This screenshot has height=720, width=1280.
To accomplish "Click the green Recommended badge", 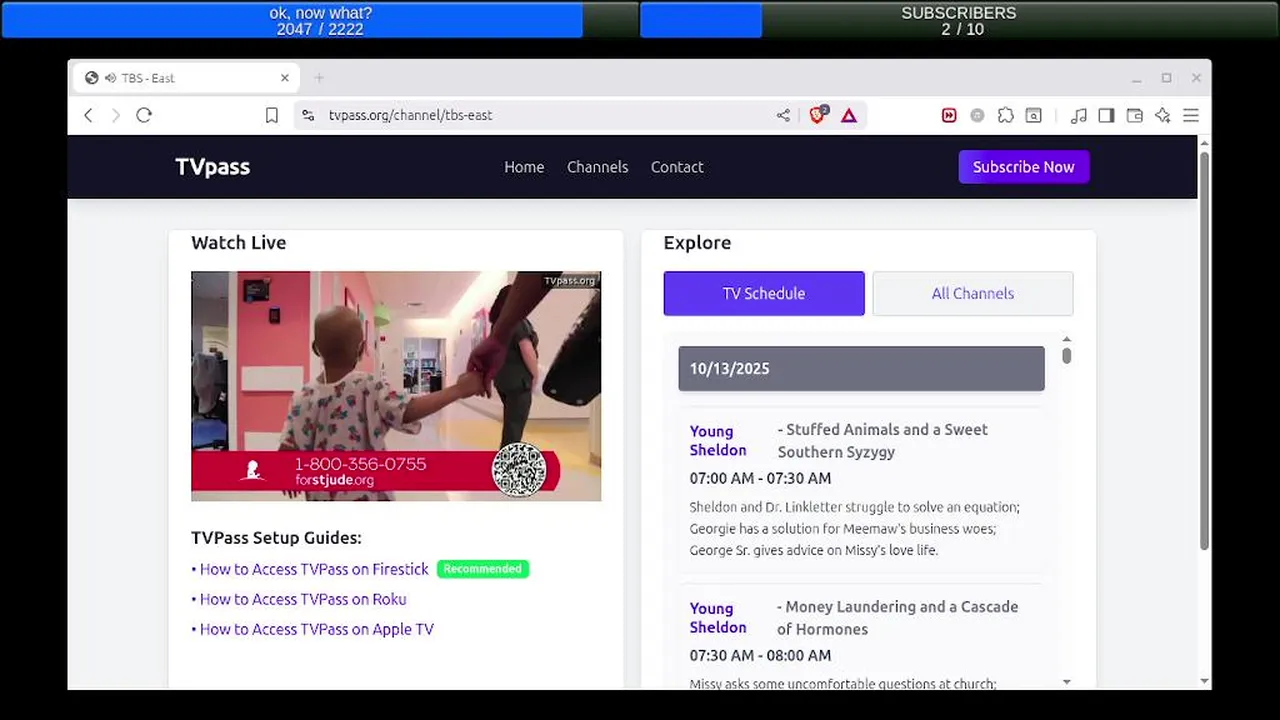I will [483, 569].
